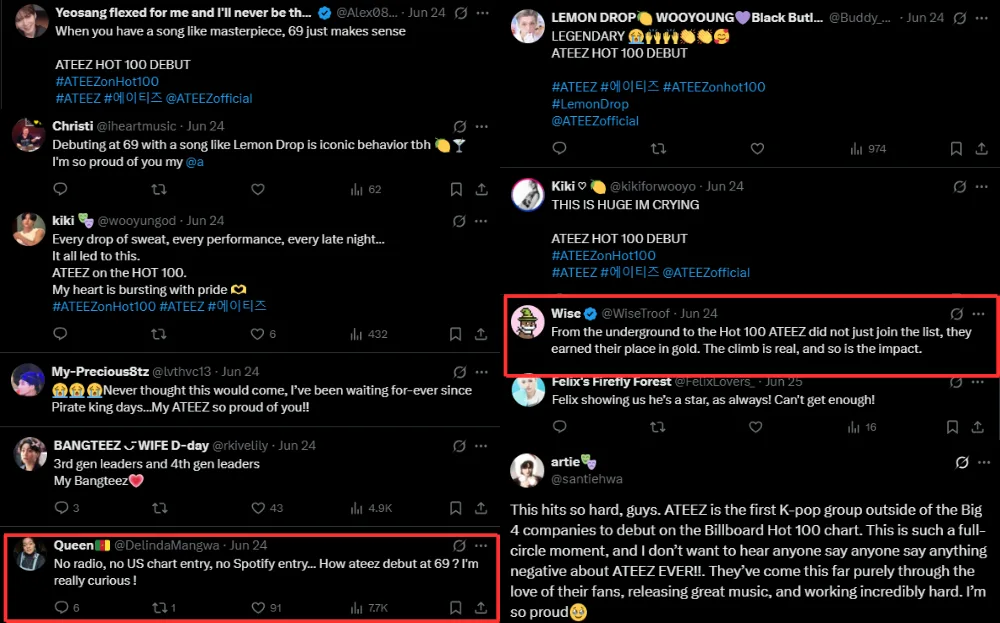Like BANGTEEZ tweet with 43 likes

pos(258,508)
